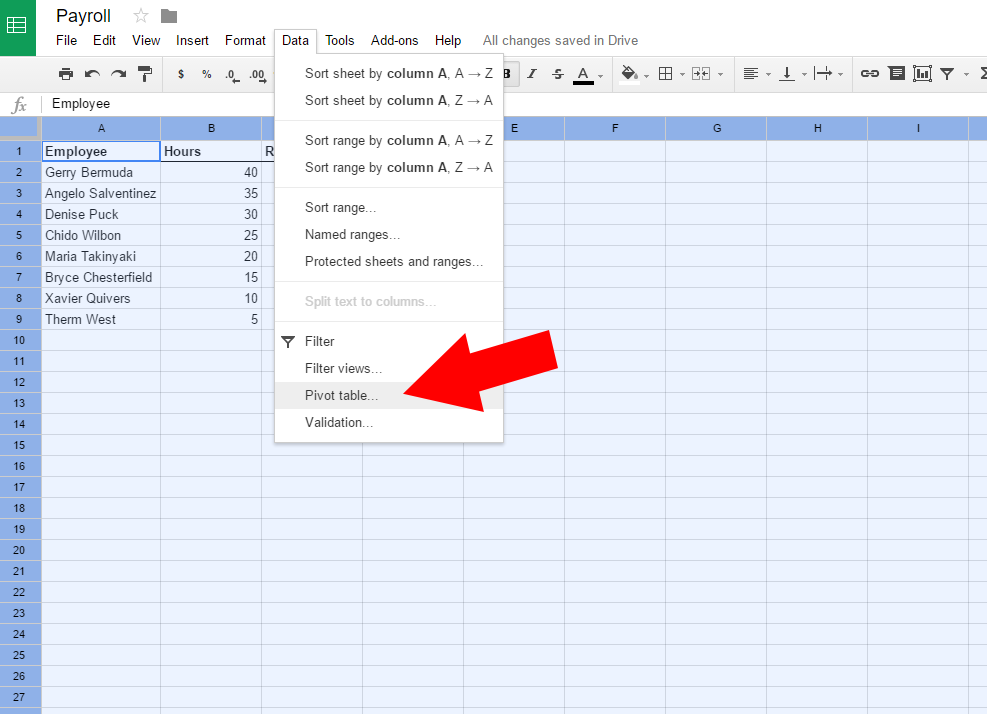Open the text color picker

pos(584,75)
